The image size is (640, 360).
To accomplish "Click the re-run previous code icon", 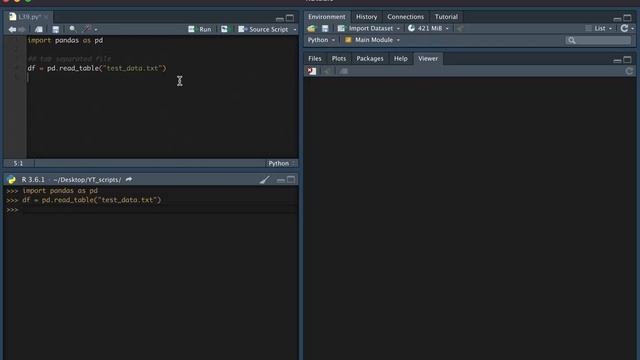I will [224, 29].
